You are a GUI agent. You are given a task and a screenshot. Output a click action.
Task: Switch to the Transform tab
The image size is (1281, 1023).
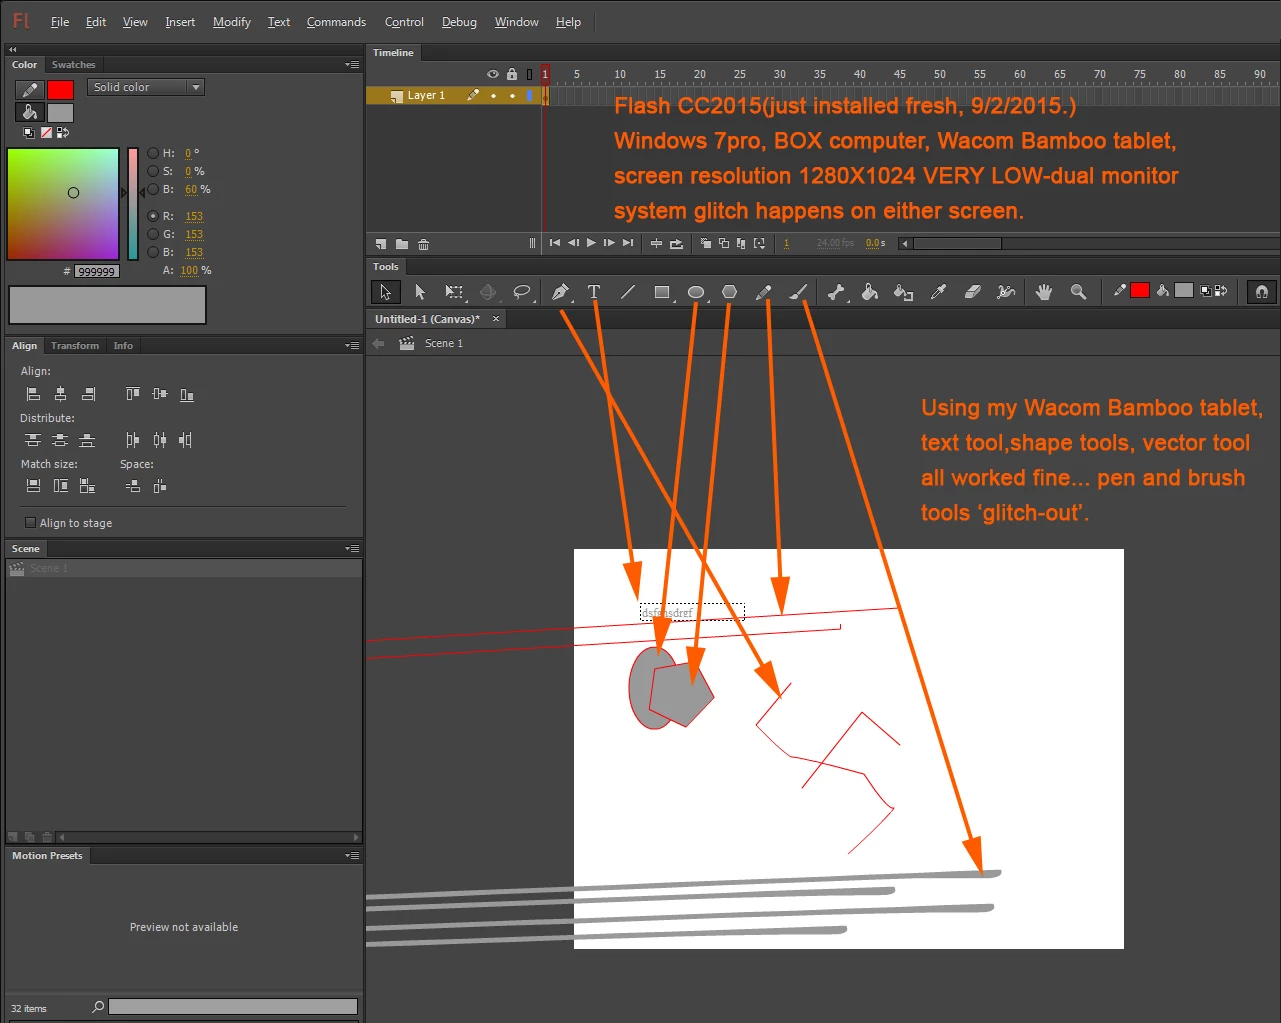click(75, 345)
